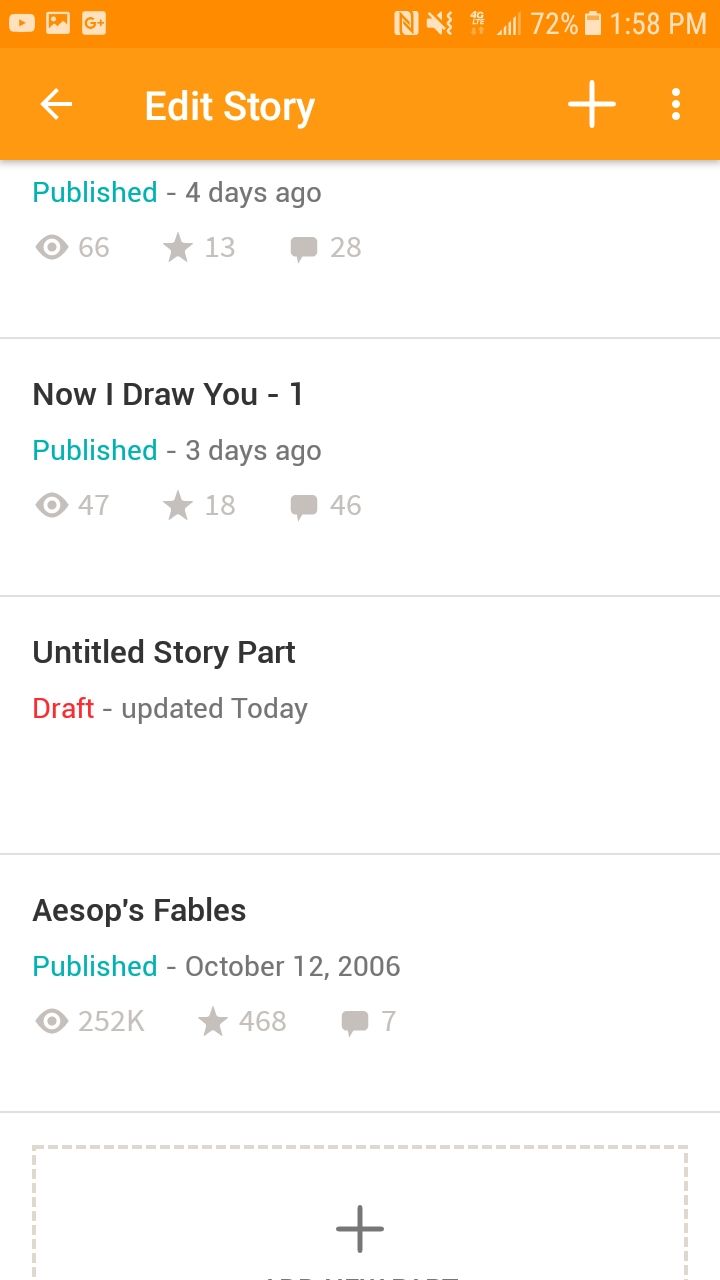Tap the eye icon showing 252K reads

pyautogui.click(x=52, y=1021)
